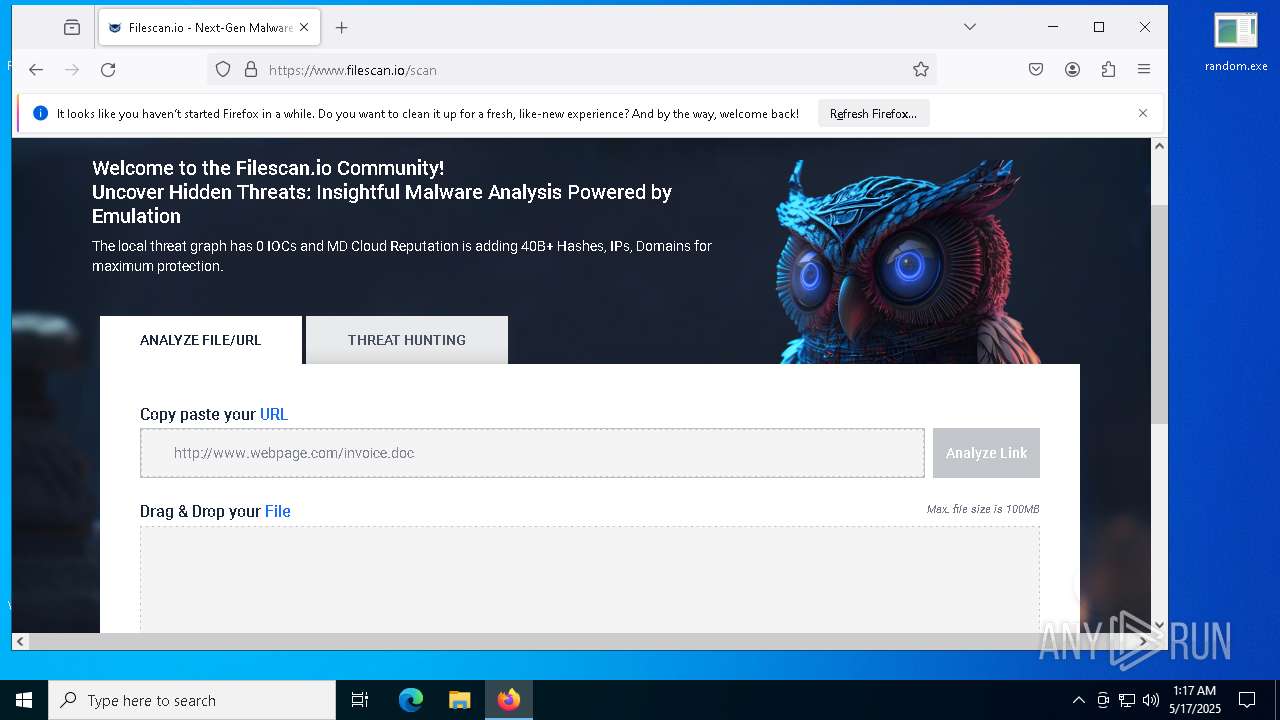This screenshot has width=1280, height=720.
Task: Click the taskbar search box
Action: coord(192,700)
